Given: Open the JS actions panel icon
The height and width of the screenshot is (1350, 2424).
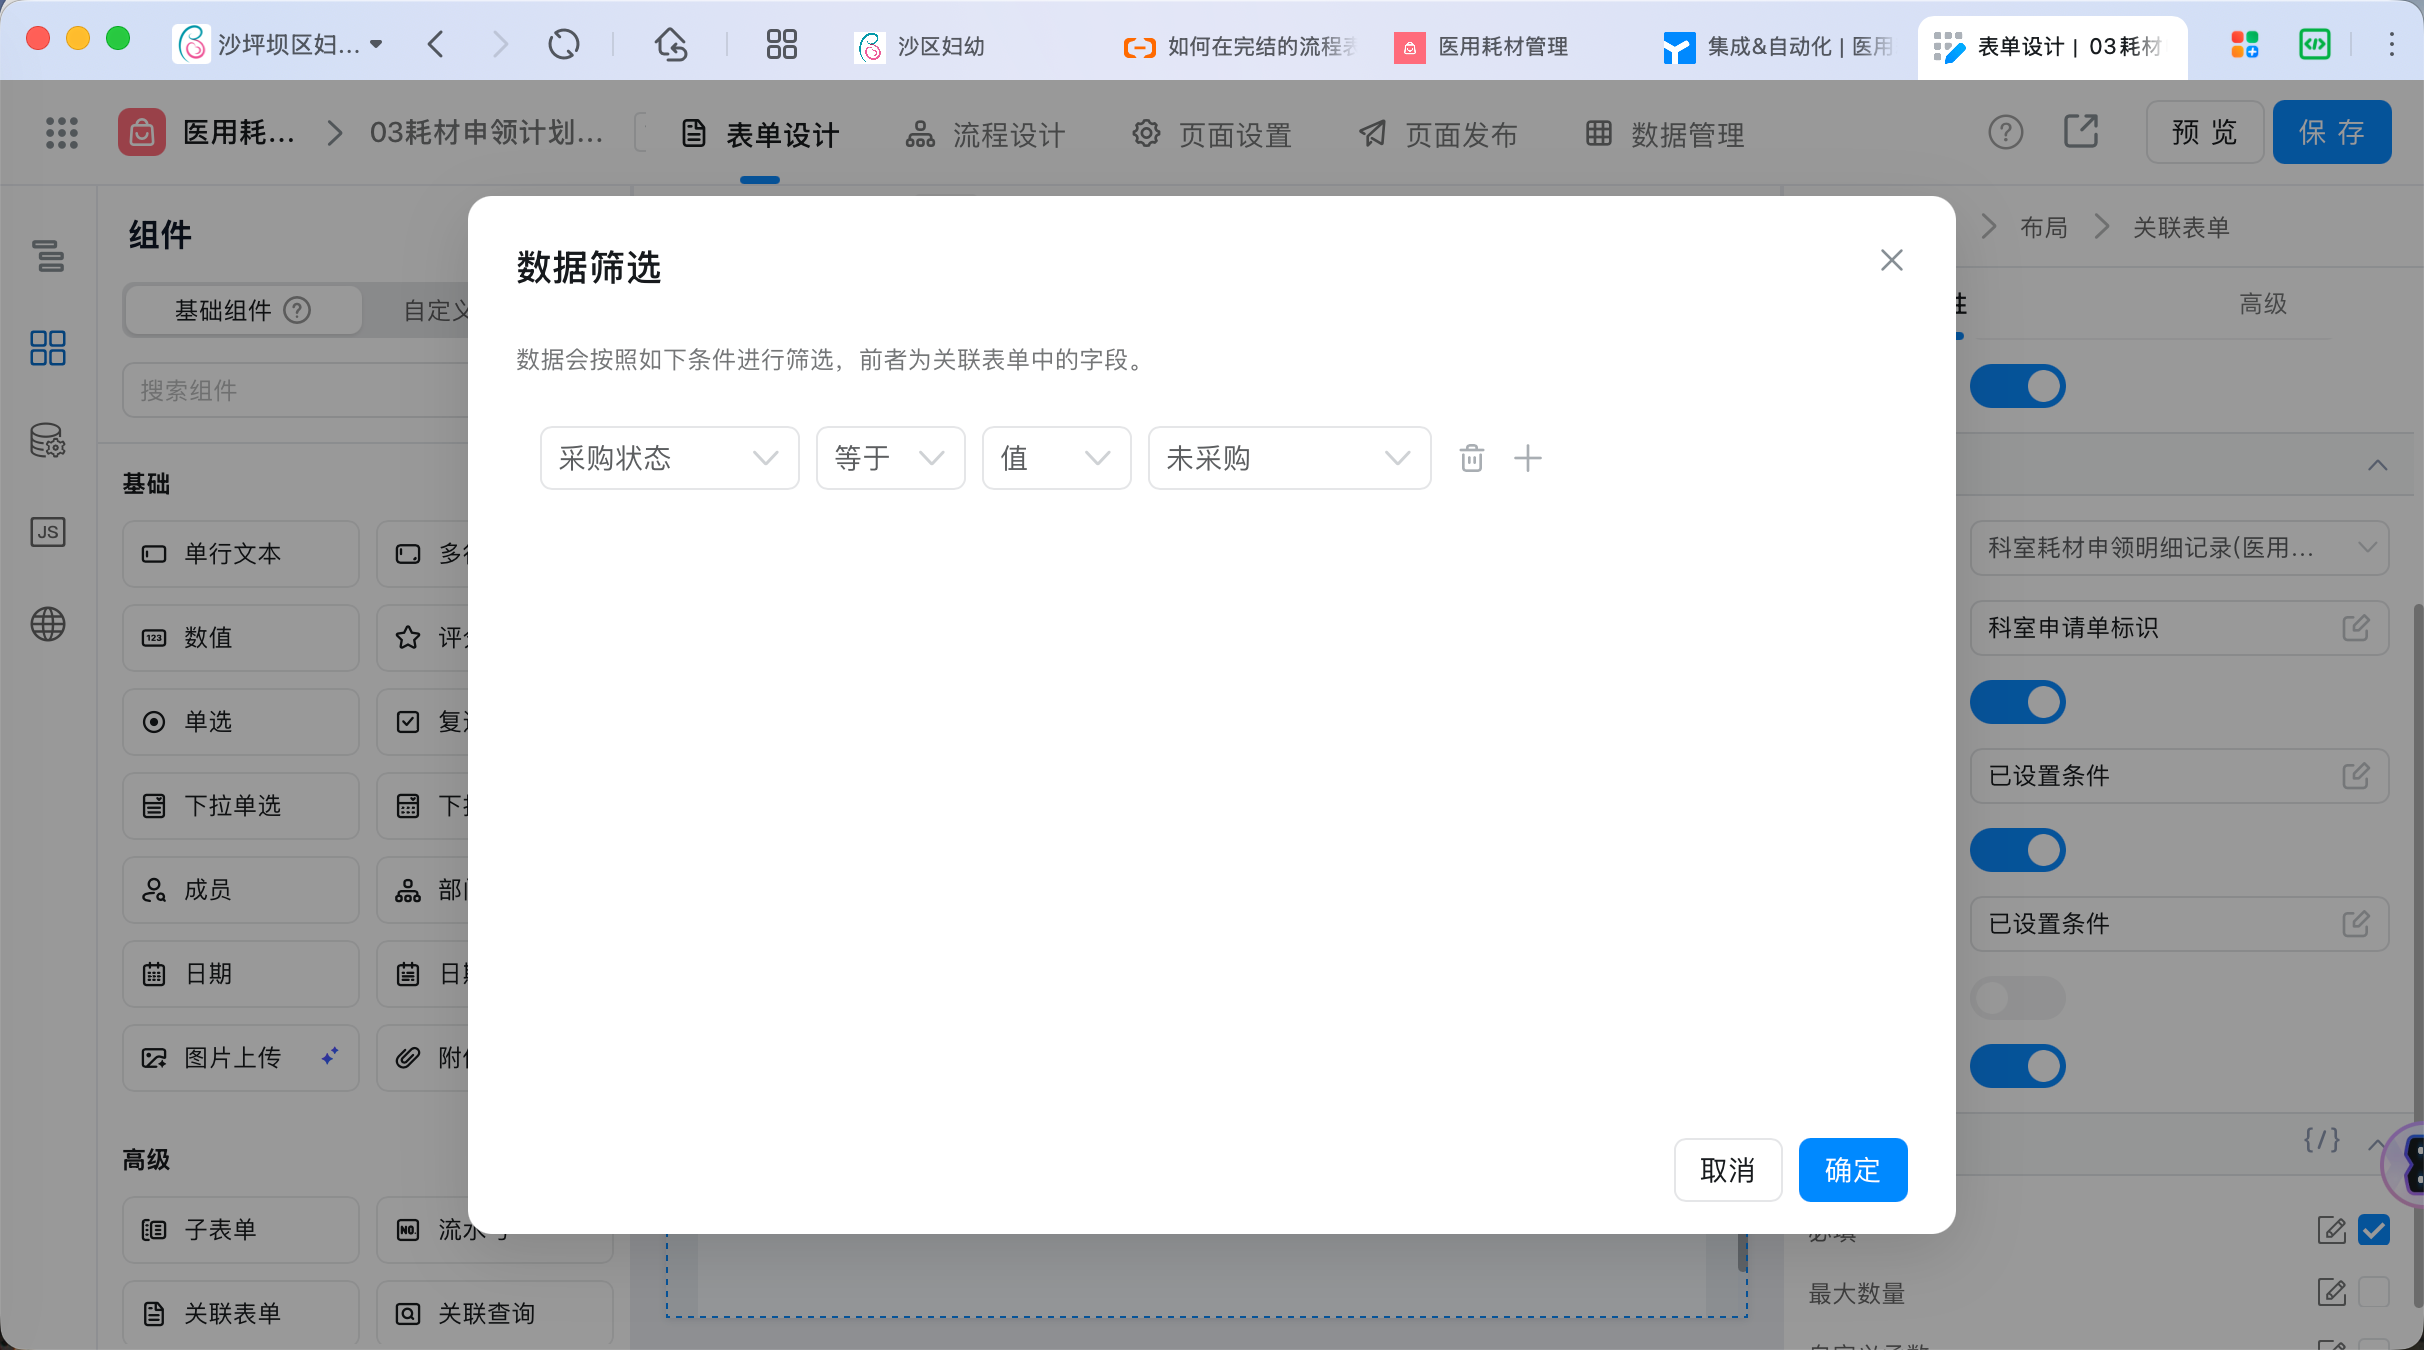Looking at the screenshot, I should 47,531.
